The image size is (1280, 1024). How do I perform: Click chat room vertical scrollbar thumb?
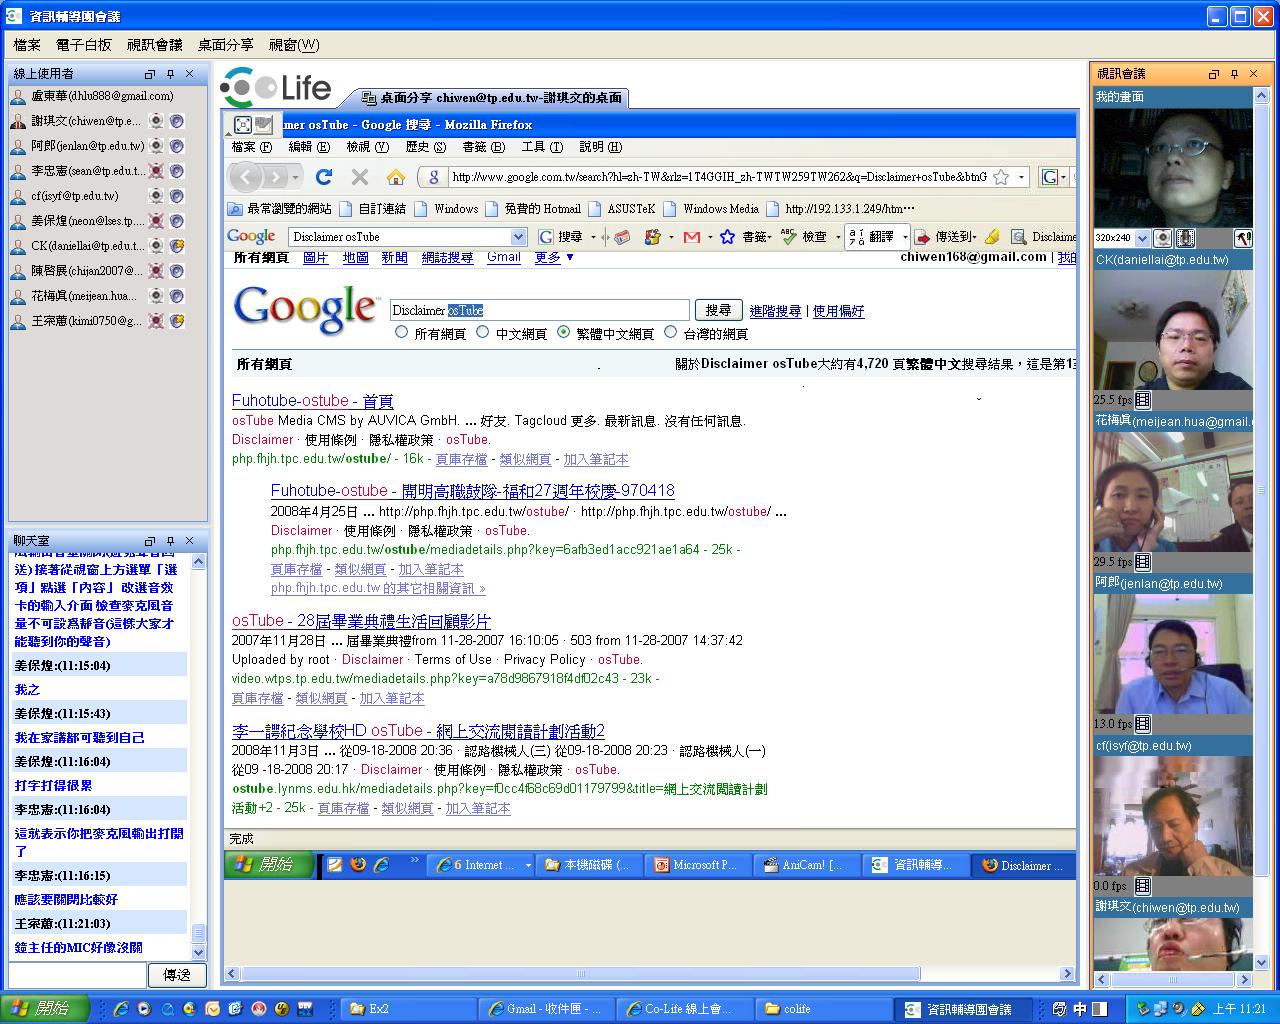tap(198, 933)
